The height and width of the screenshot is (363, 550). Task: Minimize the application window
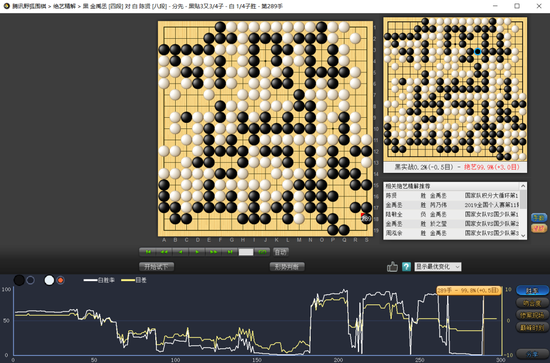[495, 6]
